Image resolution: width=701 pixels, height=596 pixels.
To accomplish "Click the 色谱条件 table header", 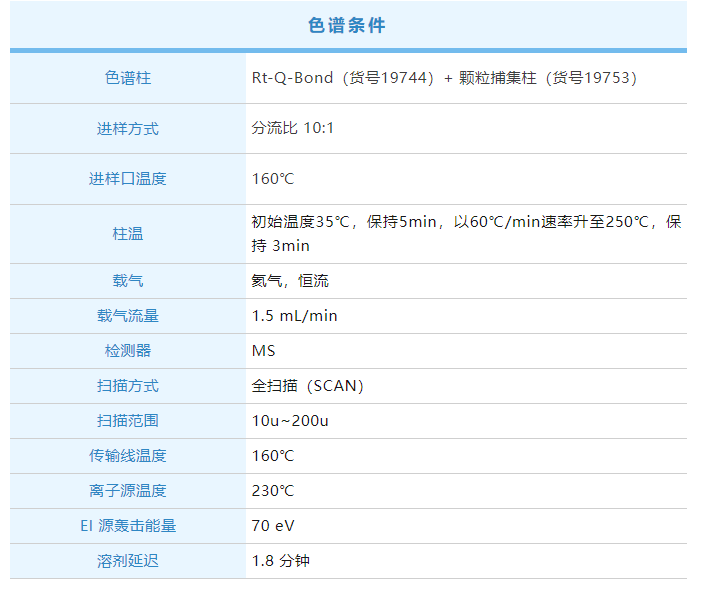I will click(x=347, y=26).
